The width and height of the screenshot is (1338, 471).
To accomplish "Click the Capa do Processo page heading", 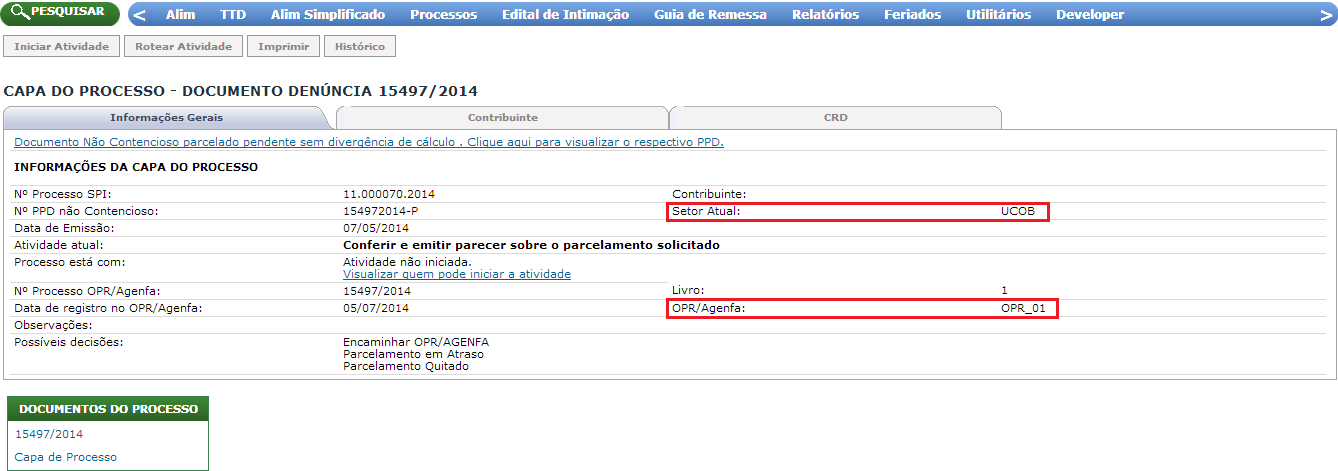I will pyautogui.click(x=241, y=91).
